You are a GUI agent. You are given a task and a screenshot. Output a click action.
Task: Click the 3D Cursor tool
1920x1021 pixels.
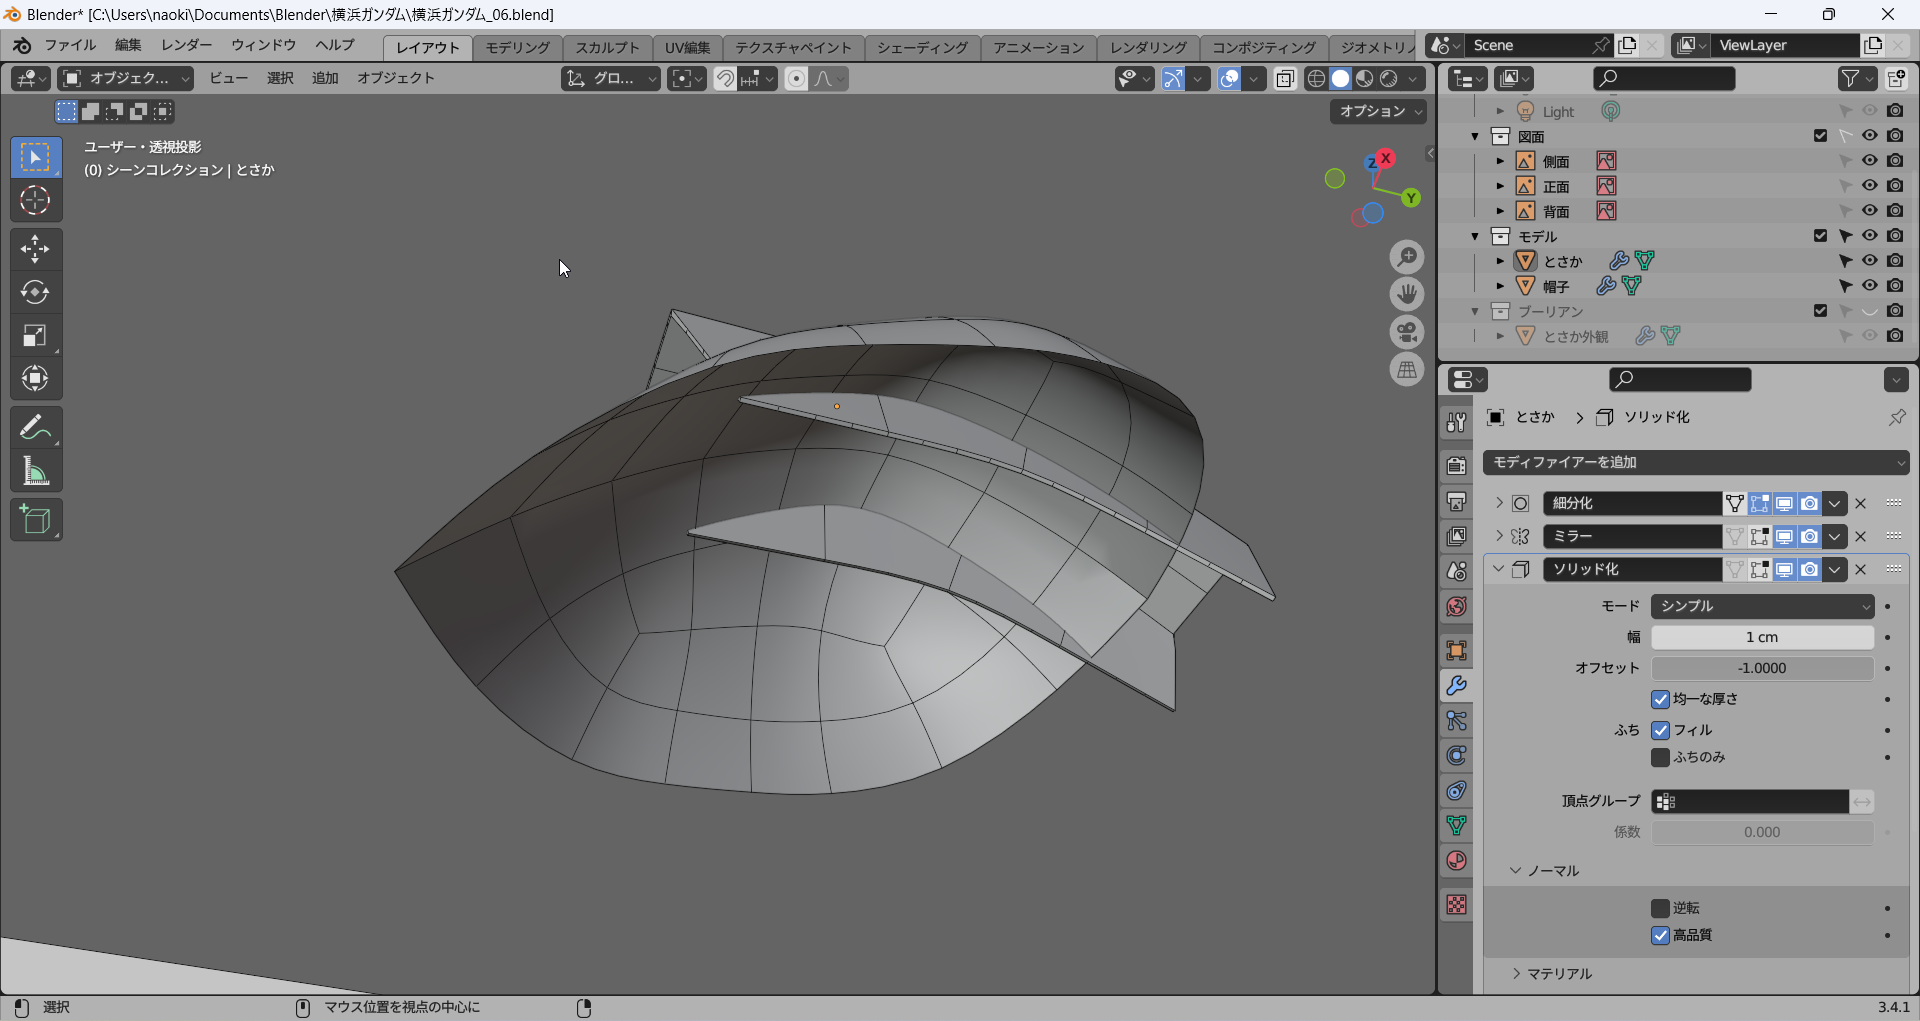[35, 201]
